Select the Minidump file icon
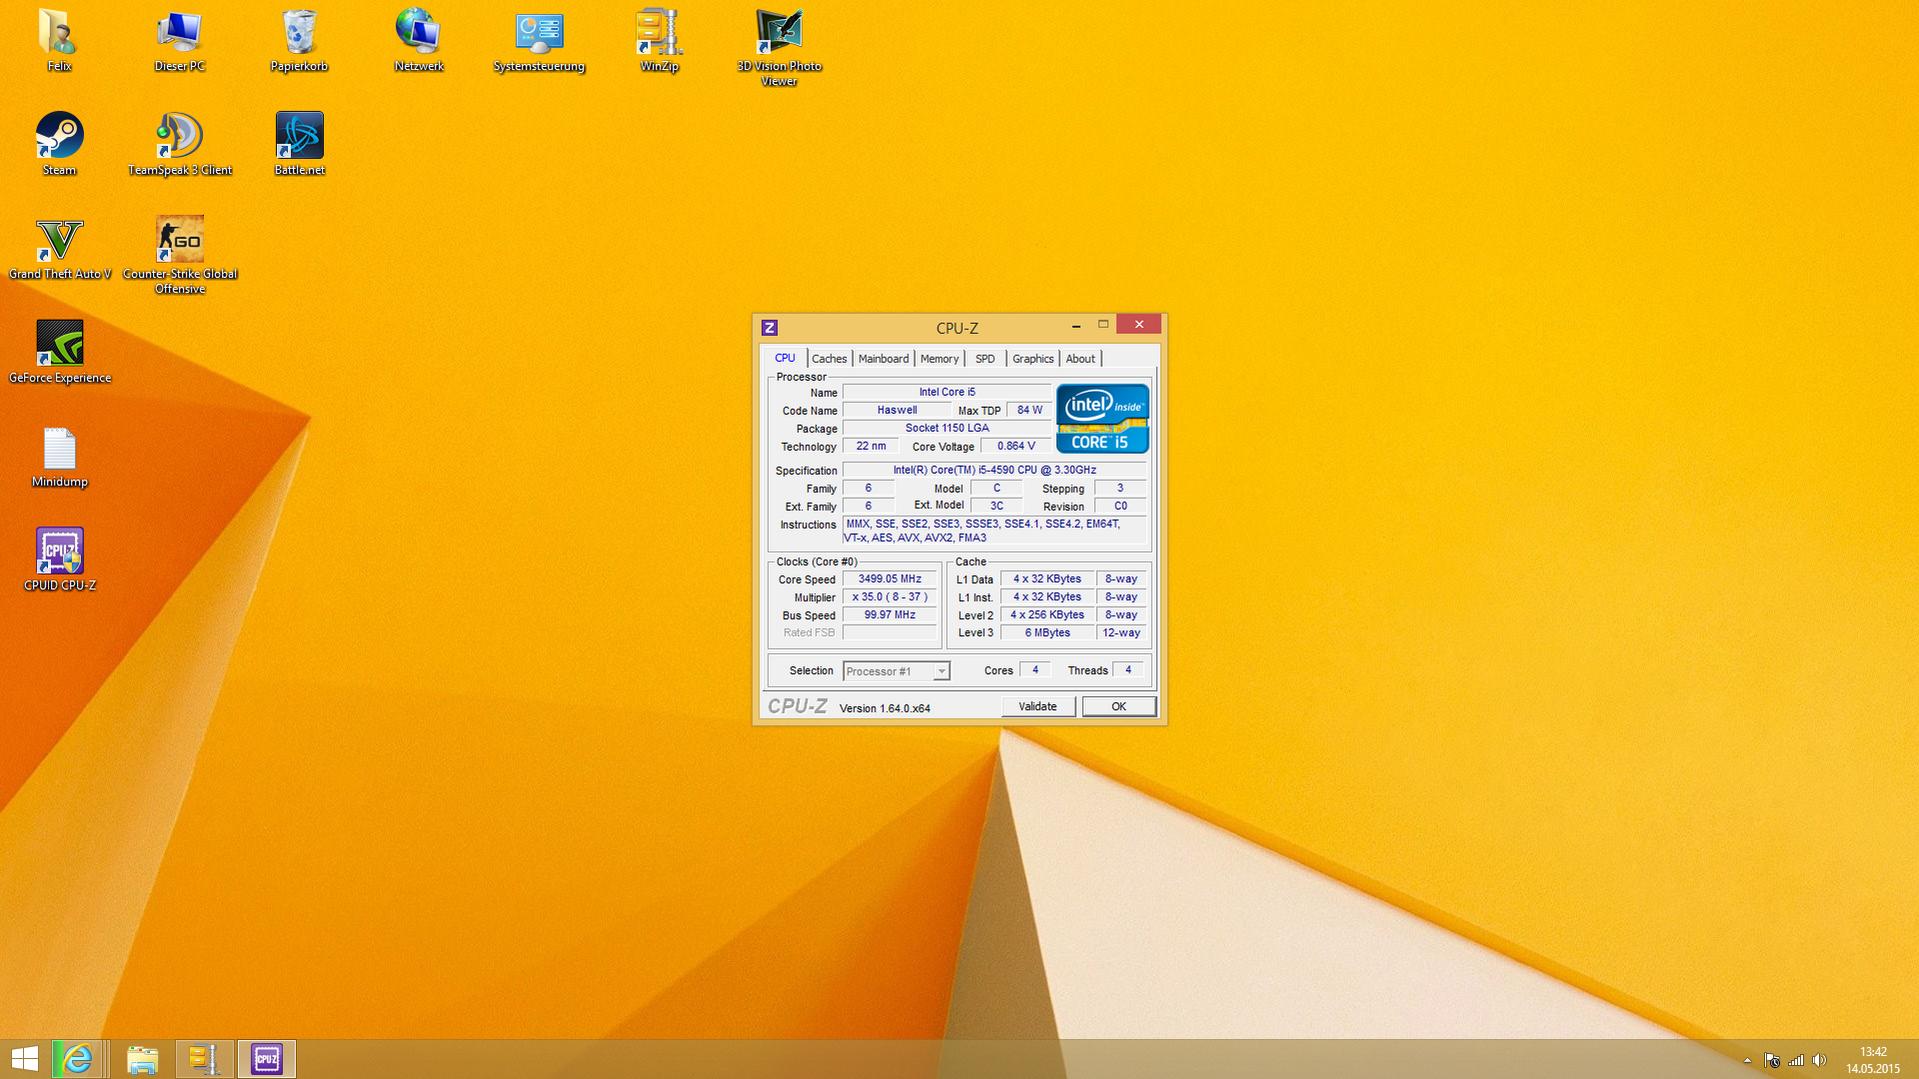1919x1079 pixels. pyautogui.click(x=59, y=456)
